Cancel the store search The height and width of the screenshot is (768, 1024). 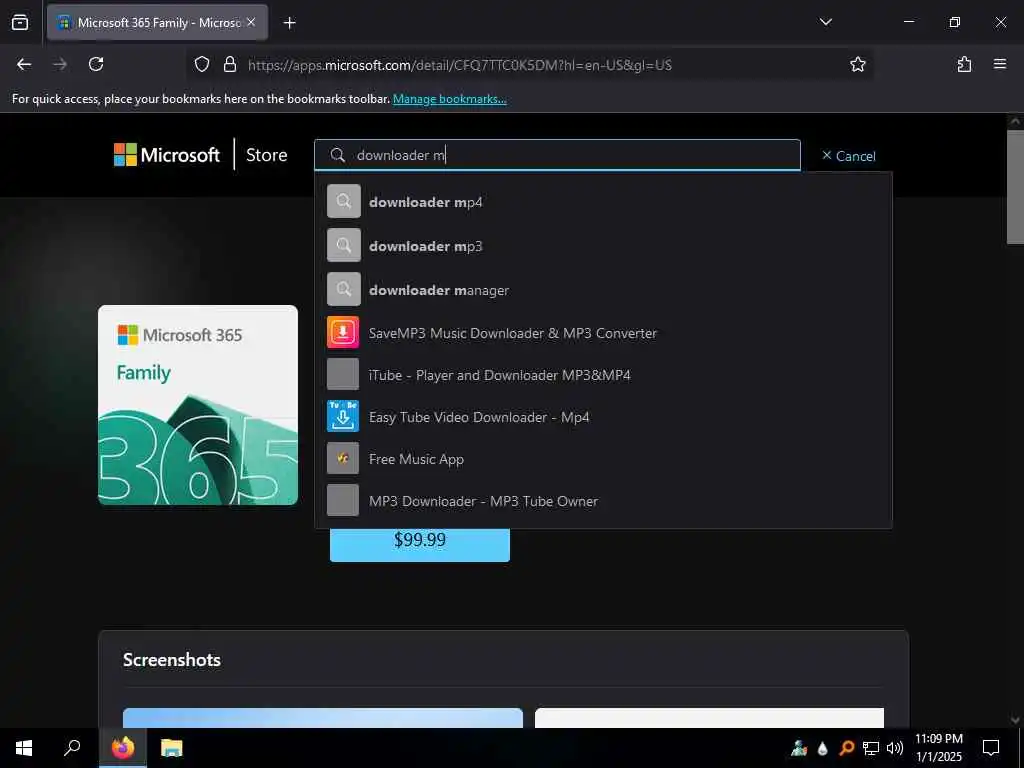(x=848, y=155)
